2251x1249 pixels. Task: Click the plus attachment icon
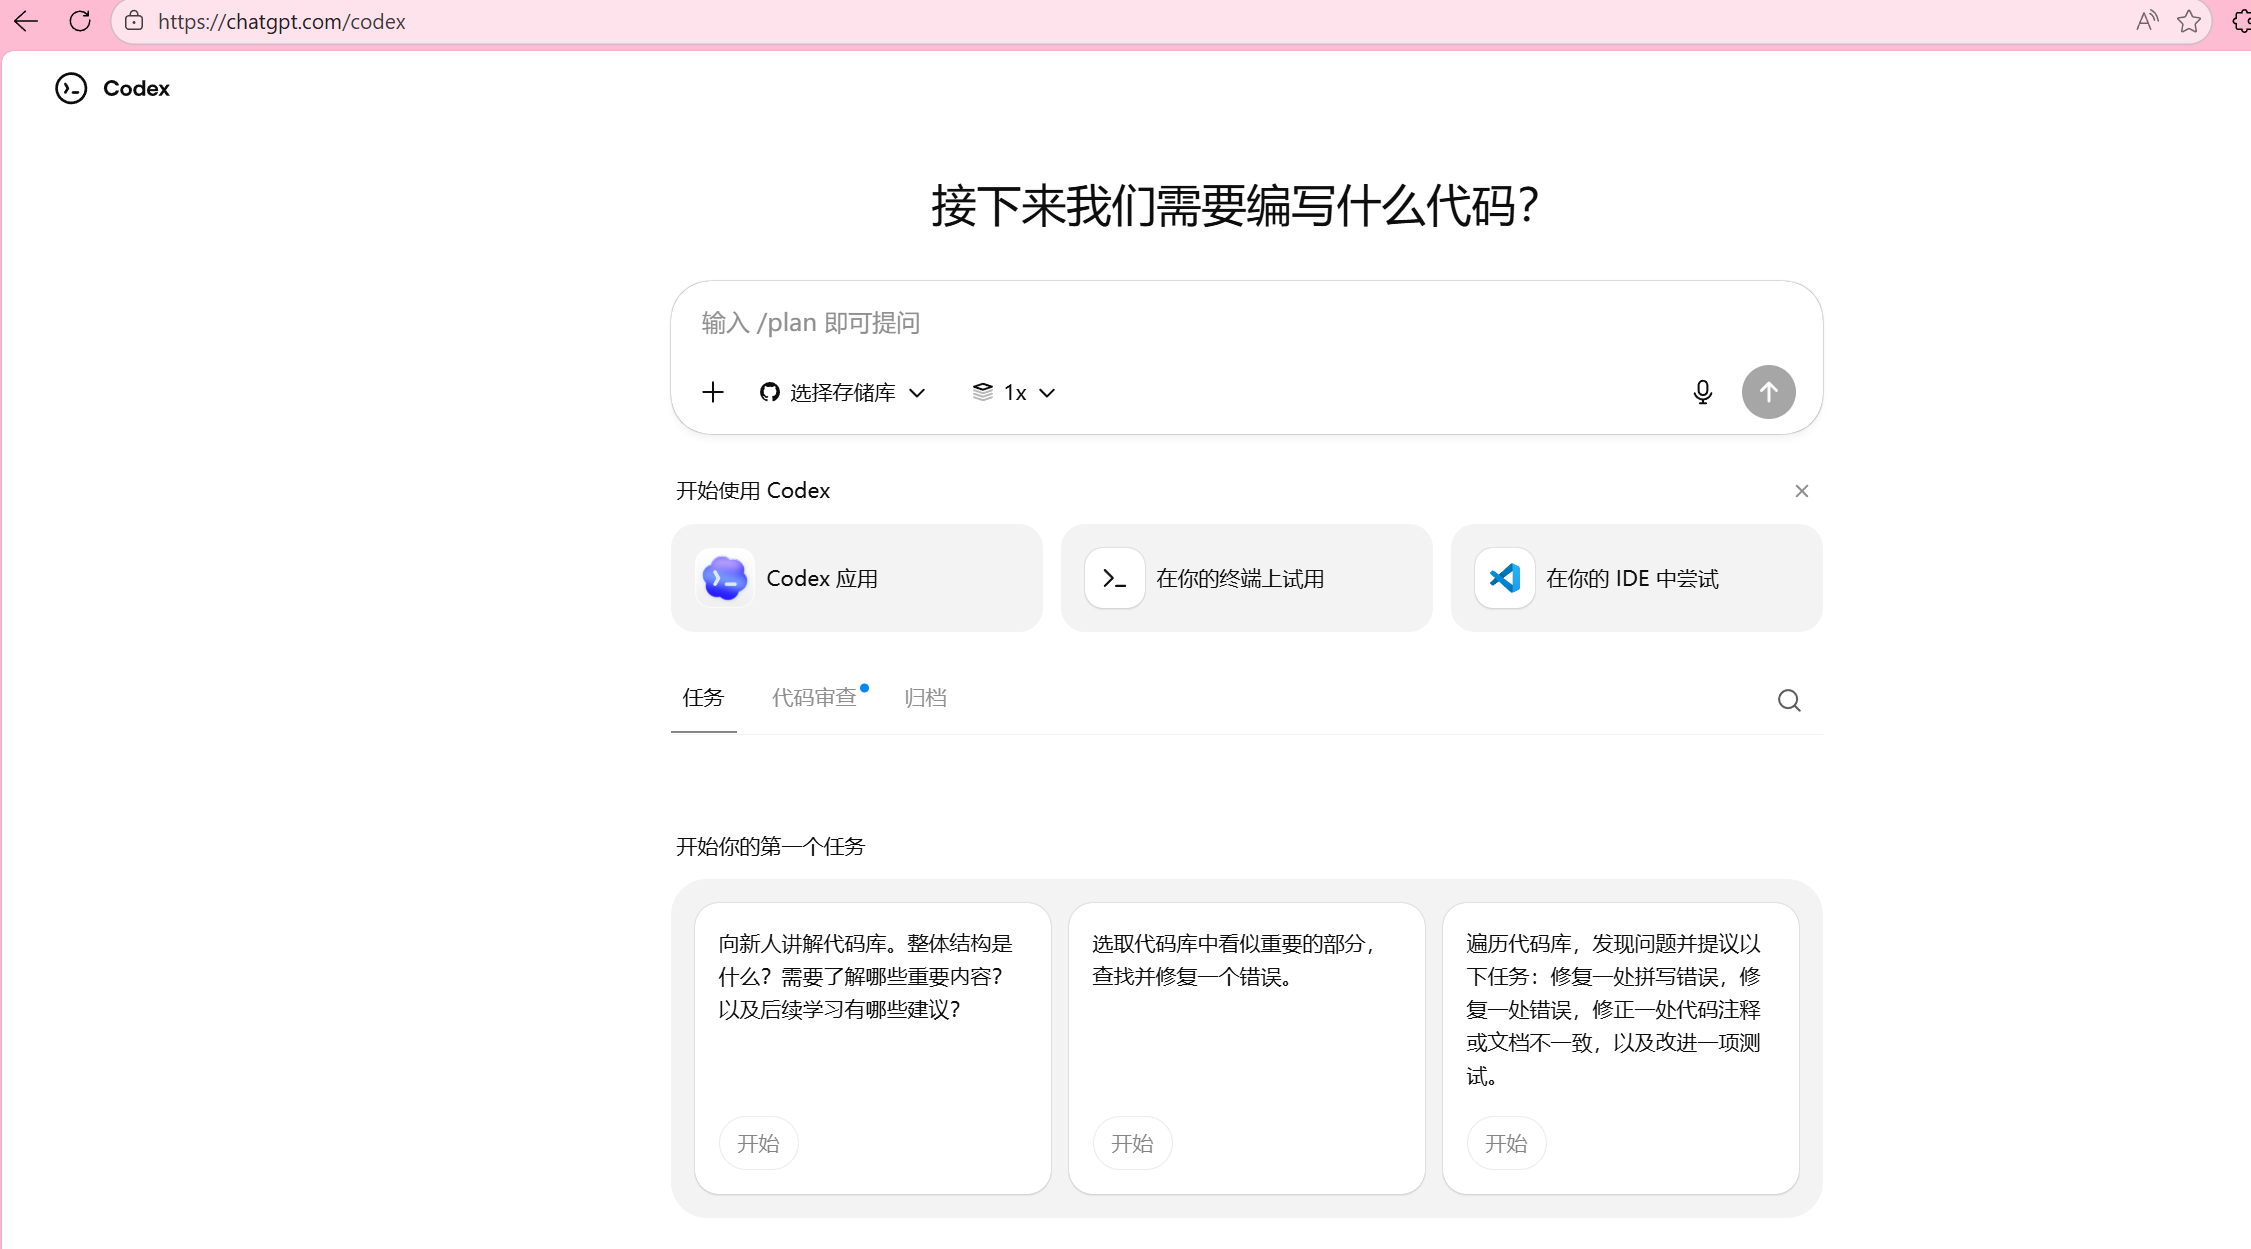(x=712, y=392)
